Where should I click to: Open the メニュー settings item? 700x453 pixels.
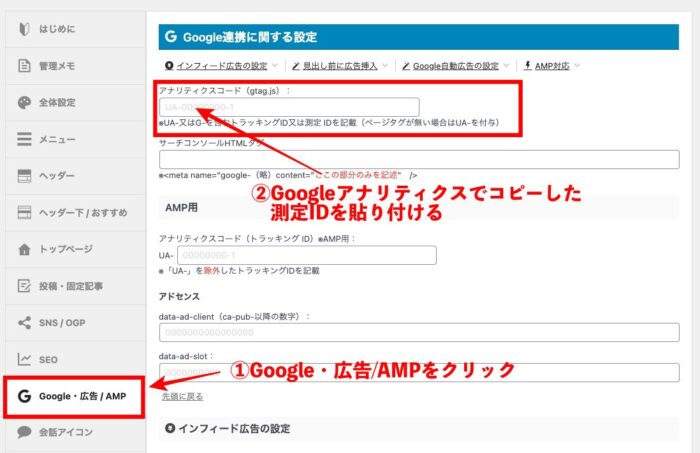click(x=75, y=139)
